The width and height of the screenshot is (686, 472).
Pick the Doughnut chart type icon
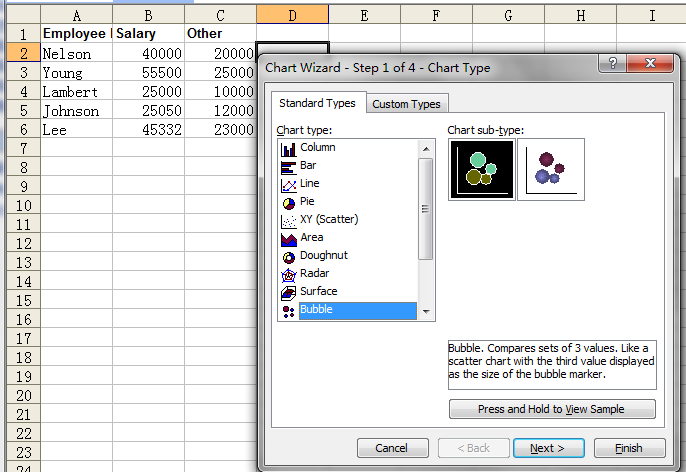coord(288,257)
